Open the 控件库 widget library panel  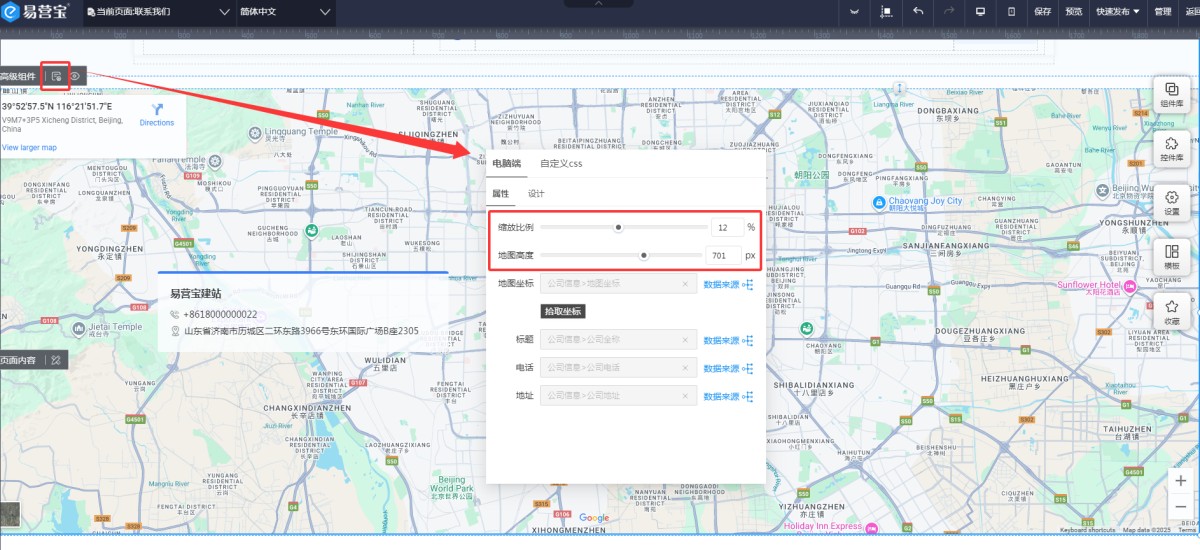[x=1171, y=149]
